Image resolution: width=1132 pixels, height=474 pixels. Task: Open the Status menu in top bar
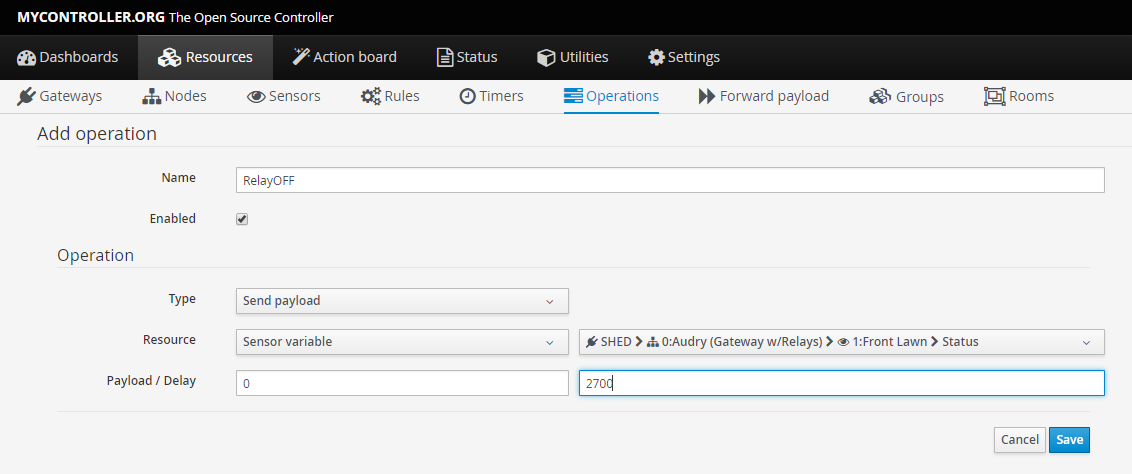pyautogui.click(x=467, y=57)
